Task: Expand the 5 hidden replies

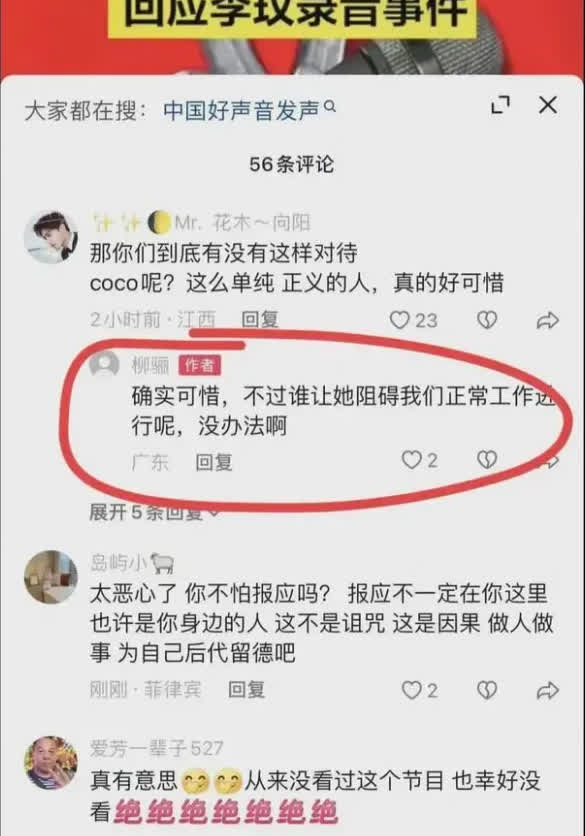Action: tap(154, 512)
